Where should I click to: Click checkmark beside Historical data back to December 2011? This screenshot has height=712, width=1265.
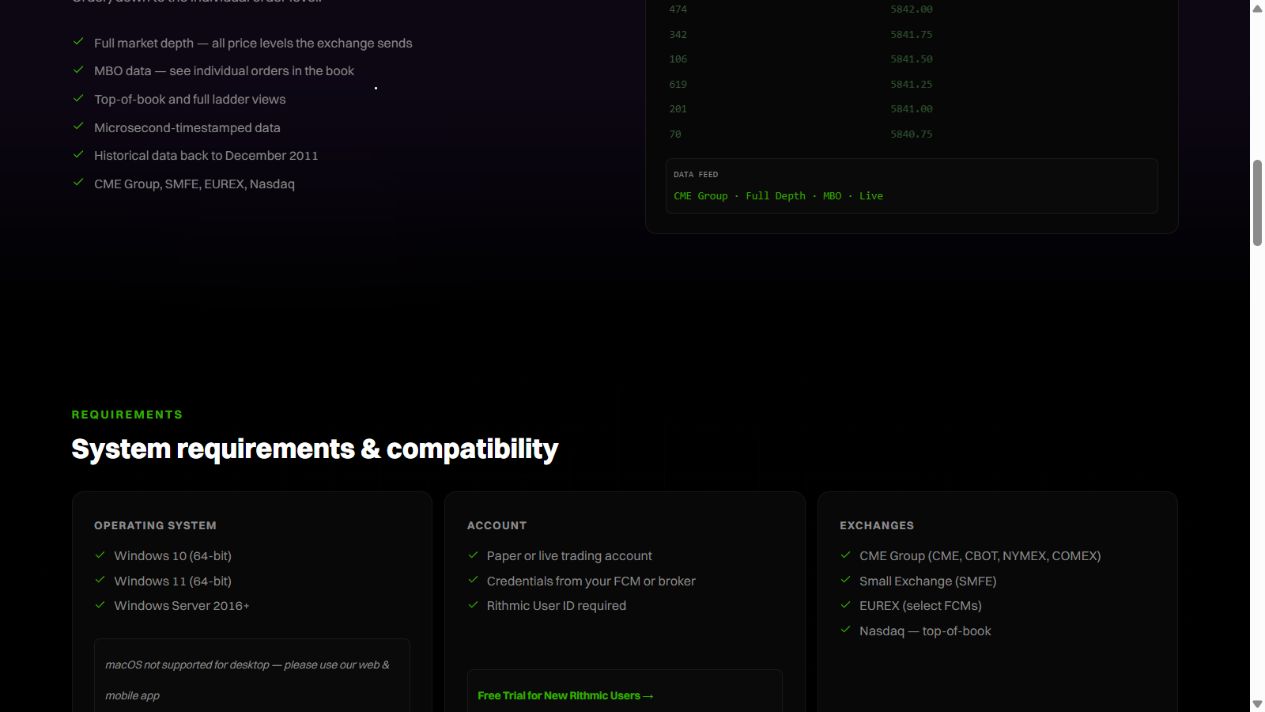click(x=78, y=154)
